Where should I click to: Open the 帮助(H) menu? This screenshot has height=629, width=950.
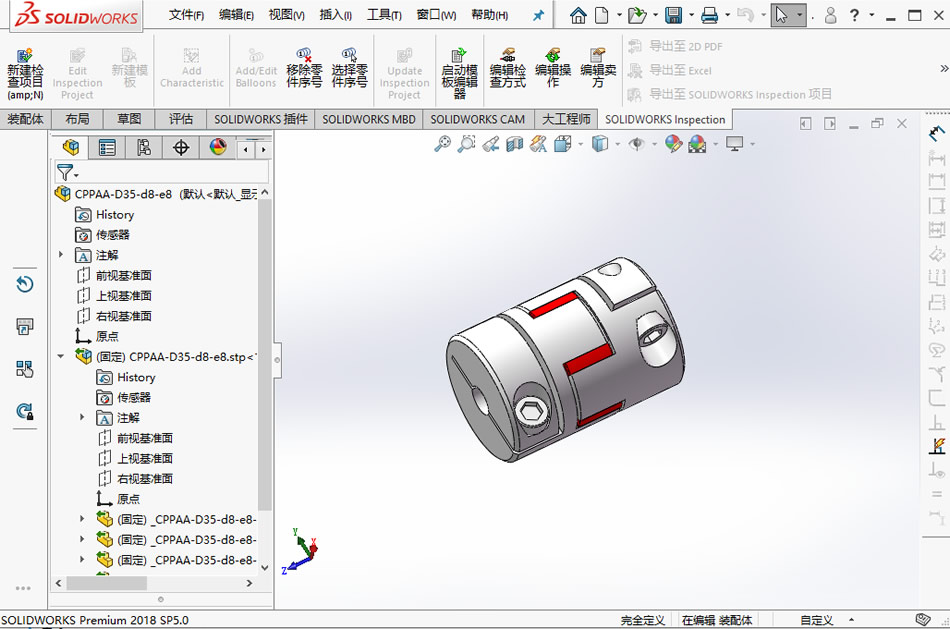click(490, 15)
